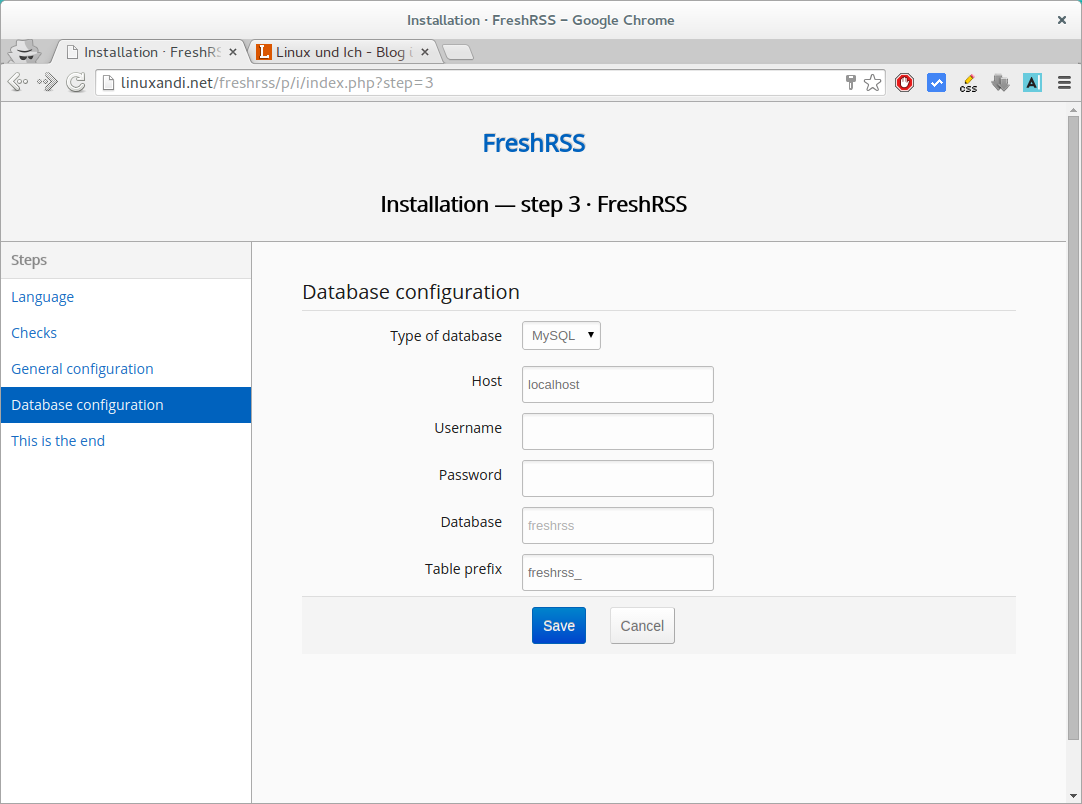This screenshot has width=1082, height=804.
Task: Click the browser back arrow
Action: [17, 83]
